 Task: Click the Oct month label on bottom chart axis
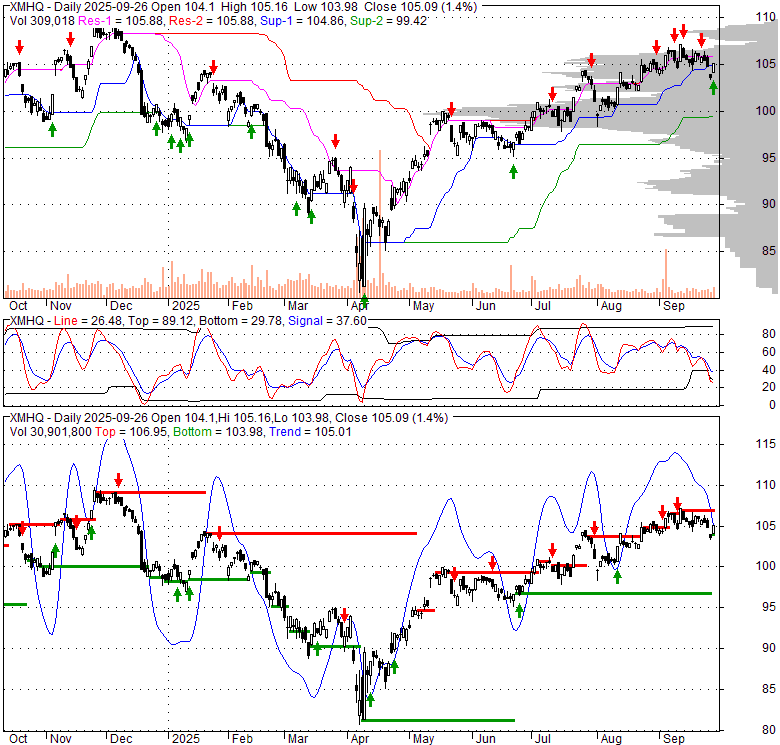coord(18,739)
